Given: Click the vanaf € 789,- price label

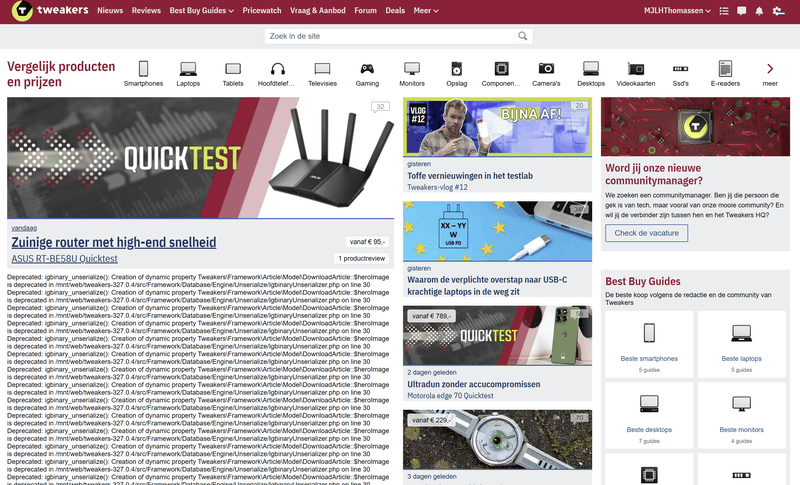Looking at the screenshot, I should (432, 316).
